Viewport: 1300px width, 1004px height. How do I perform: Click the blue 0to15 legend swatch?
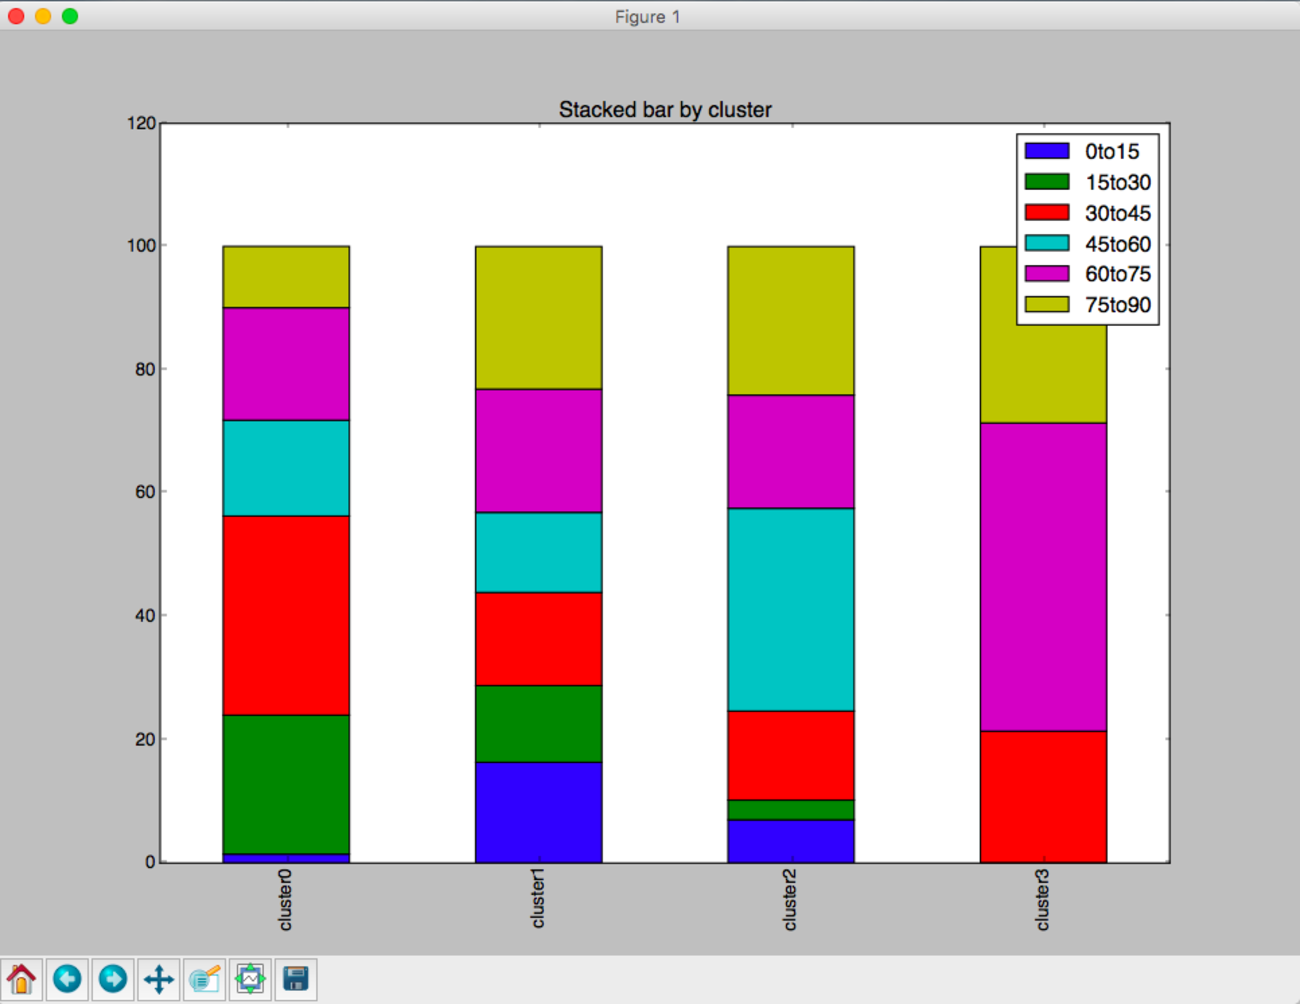(1047, 151)
